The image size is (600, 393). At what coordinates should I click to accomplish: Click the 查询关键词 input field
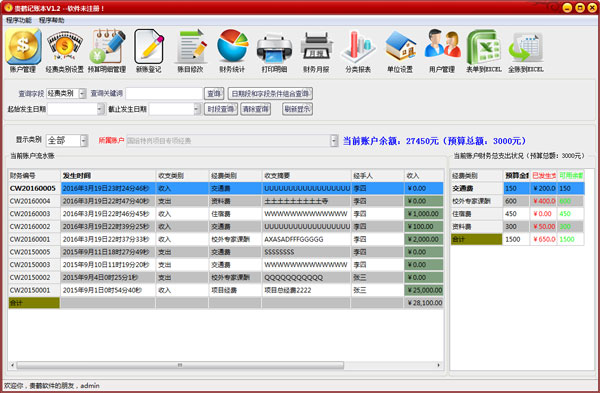point(164,93)
